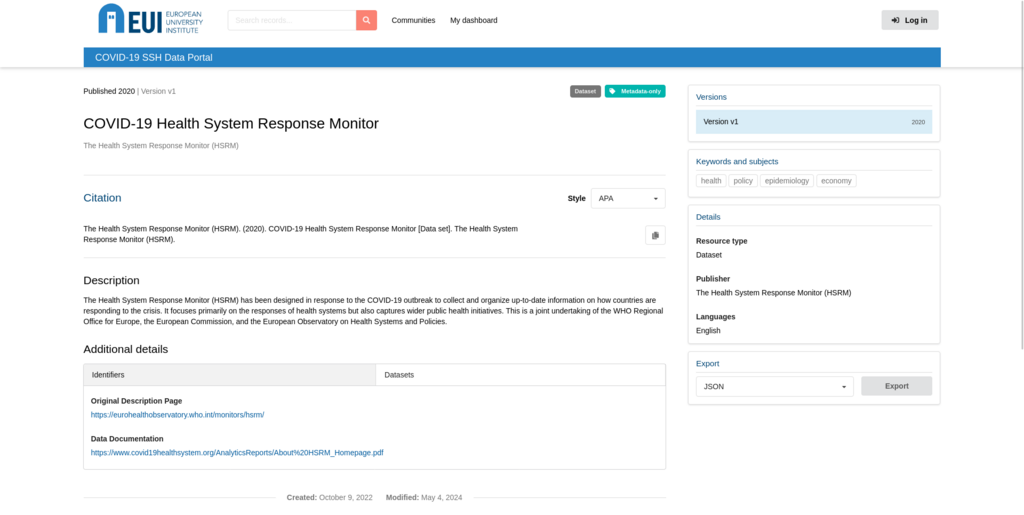Image resolution: width=1024 pixels, height=515 pixels.
Task: Click the creator name under the title
Action: (161, 146)
